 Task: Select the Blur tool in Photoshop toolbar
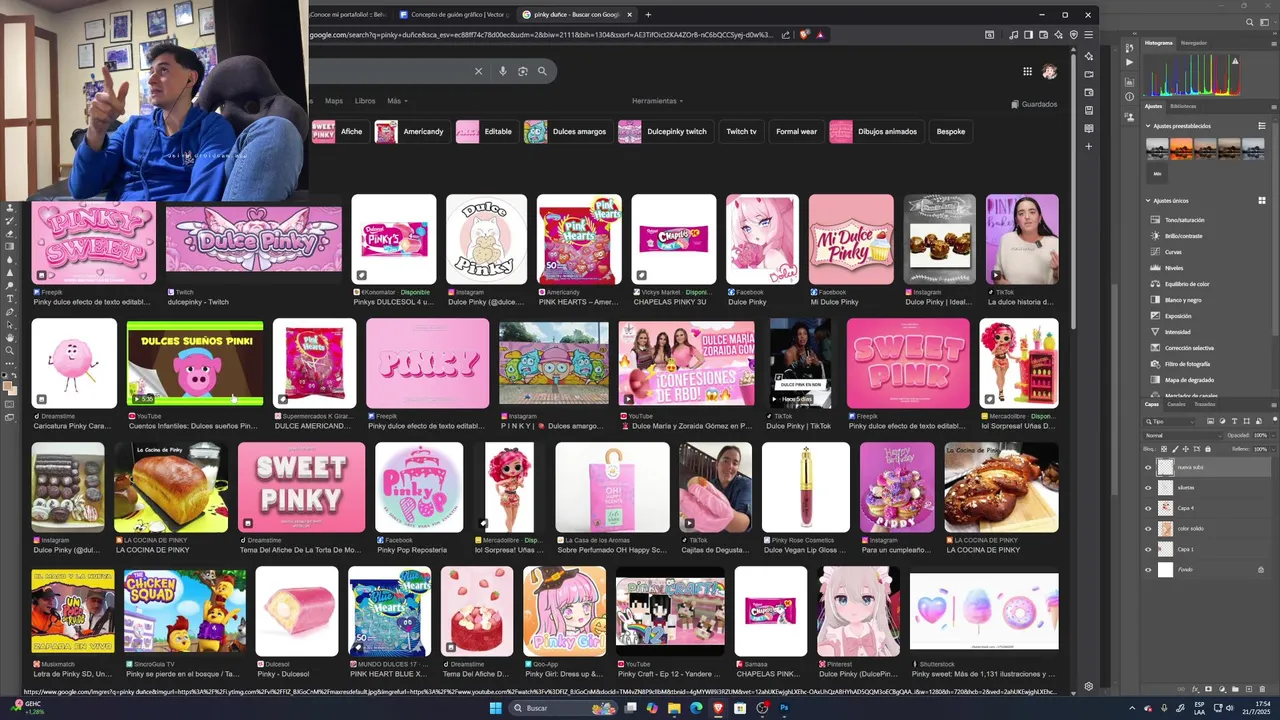pos(10,260)
